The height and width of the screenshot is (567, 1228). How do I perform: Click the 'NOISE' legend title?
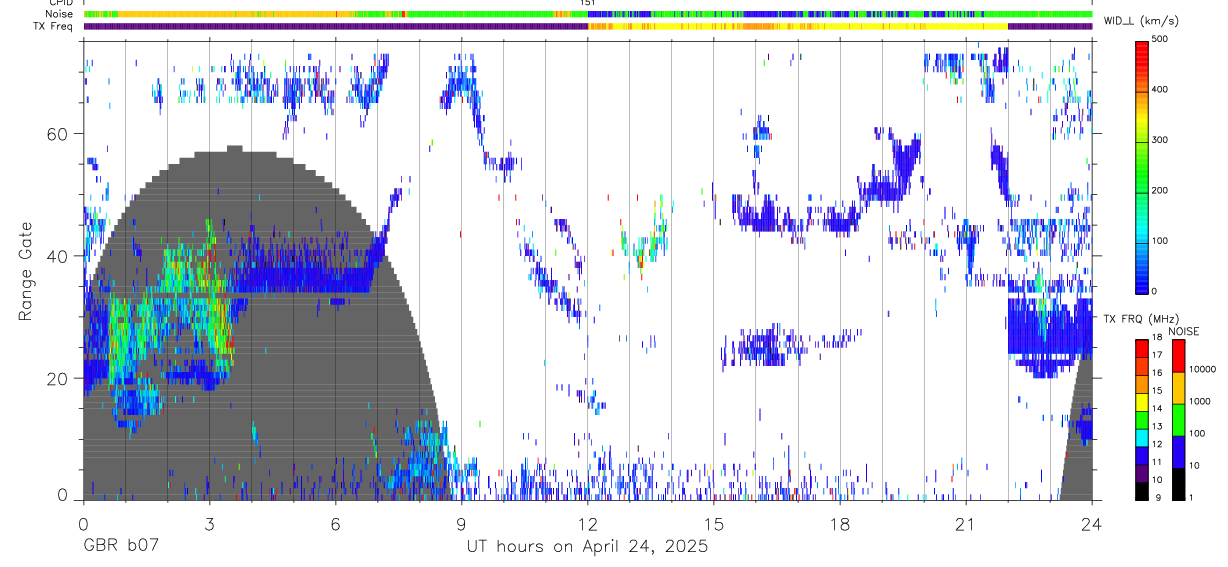1182,331
